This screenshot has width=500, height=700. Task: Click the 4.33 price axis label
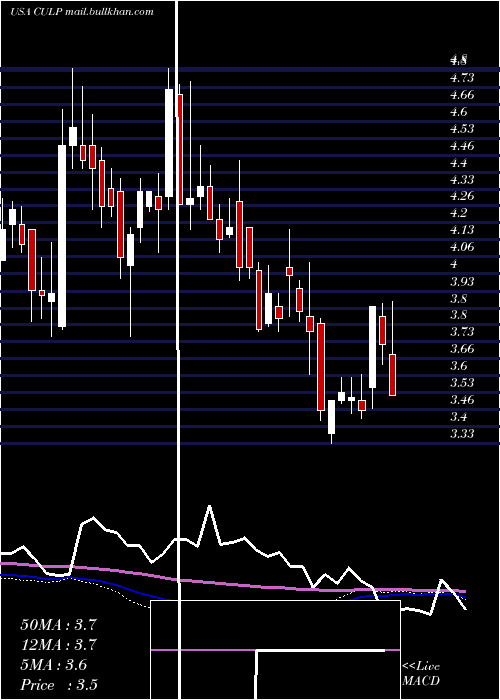[462, 180]
